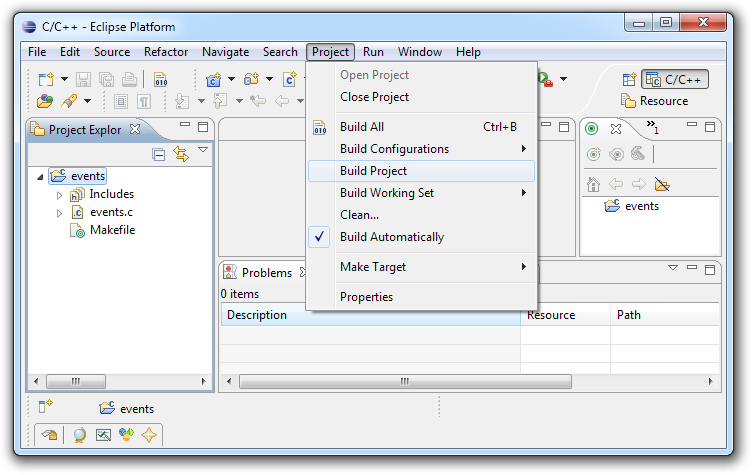This screenshot has height=475, width=752.
Task: Click the Edit Make Target icon
Action: point(616,154)
